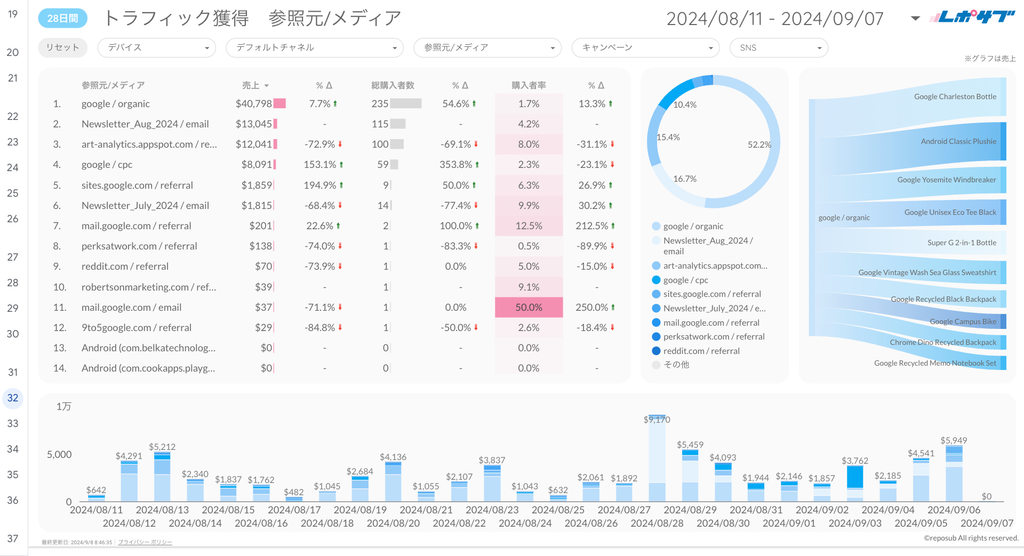Click the その他 legend dot

pos(656,365)
